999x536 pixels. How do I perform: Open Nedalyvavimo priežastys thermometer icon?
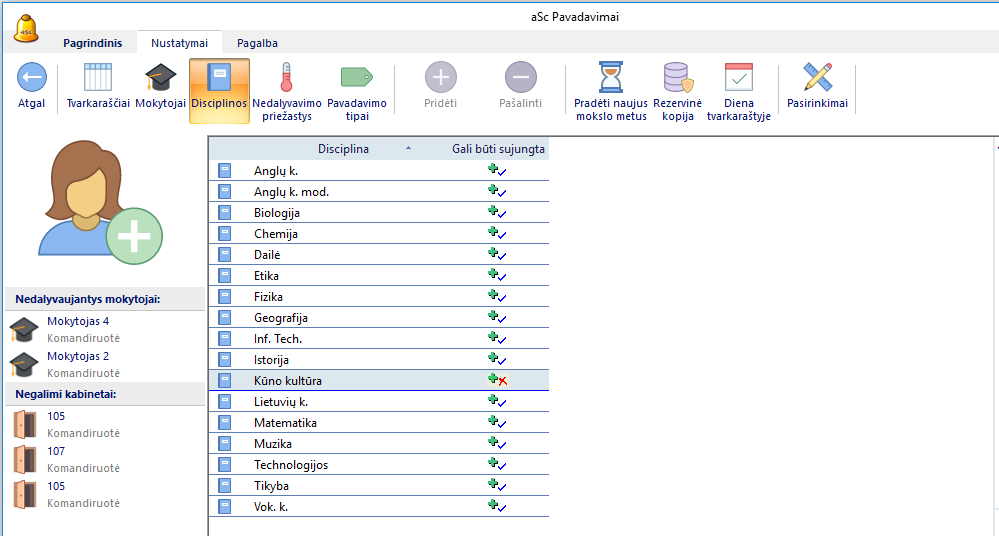286,78
